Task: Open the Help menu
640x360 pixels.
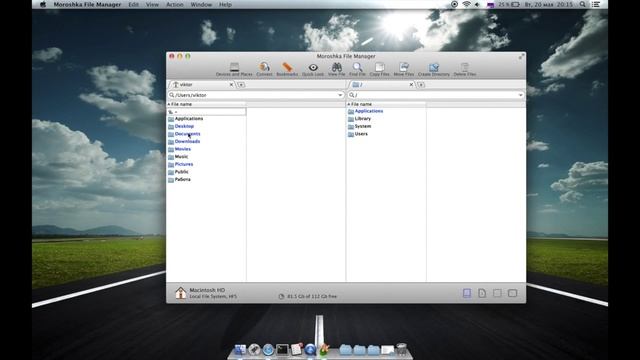Action: click(225, 4)
